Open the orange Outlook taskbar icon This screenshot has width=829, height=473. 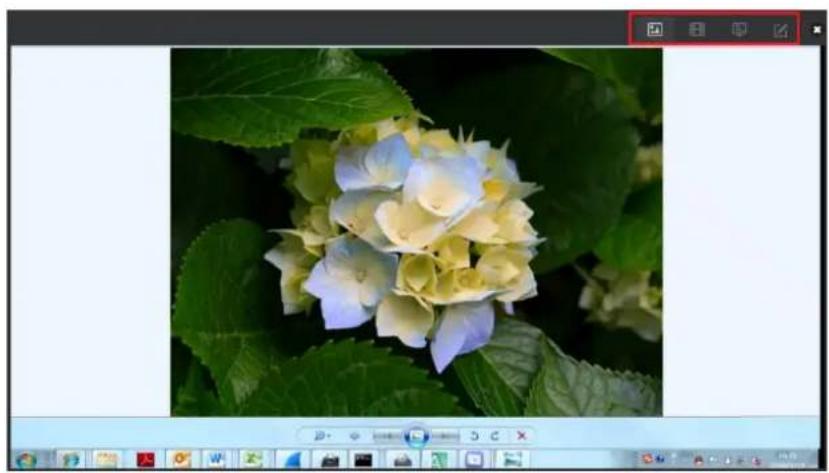click(x=181, y=460)
